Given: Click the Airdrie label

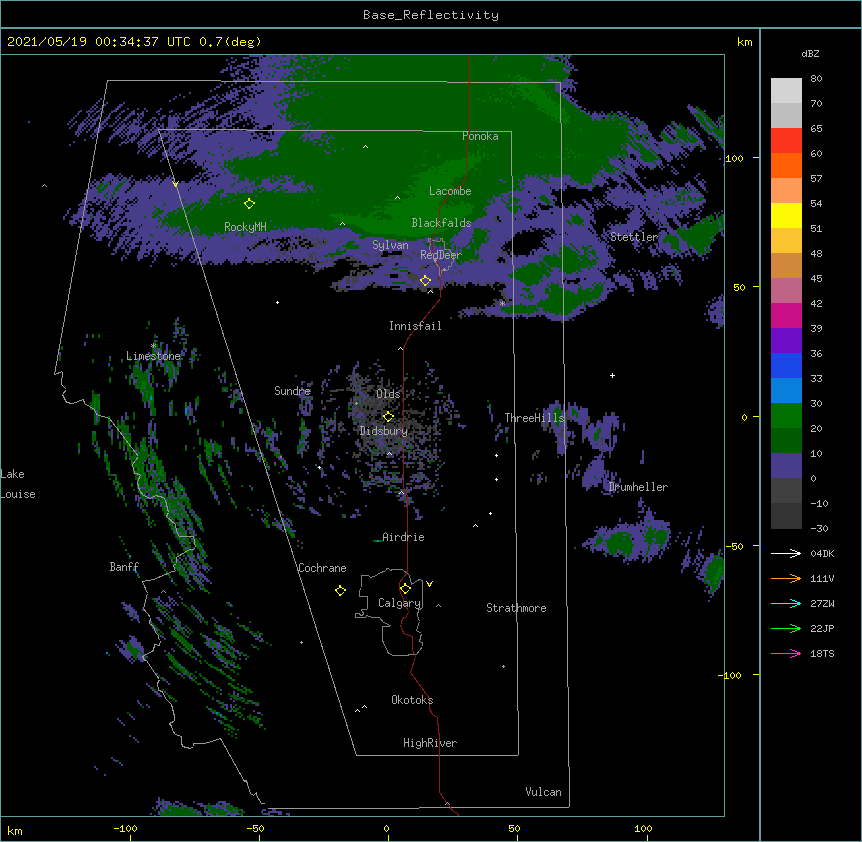Looking at the screenshot, I should 403,537.
